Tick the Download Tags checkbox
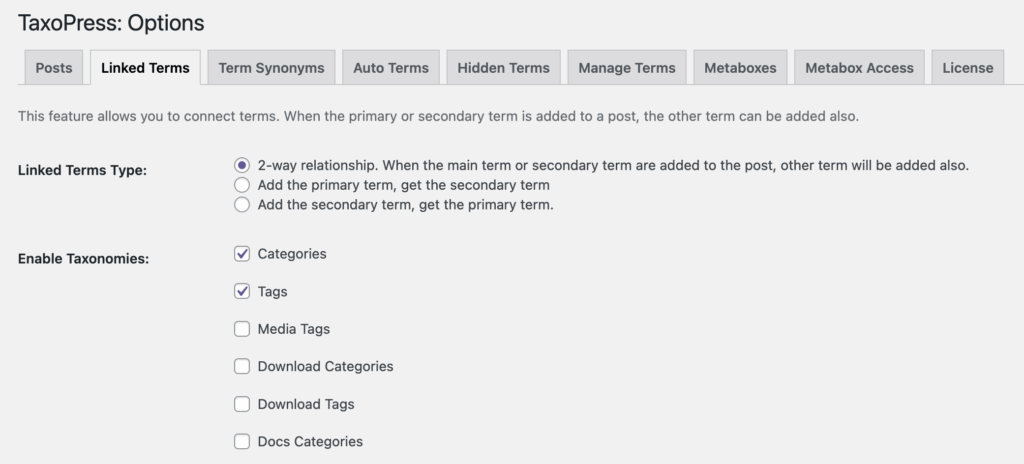Image resolution: width=1024 pixels, height=464 pixels. pos(242,404)
